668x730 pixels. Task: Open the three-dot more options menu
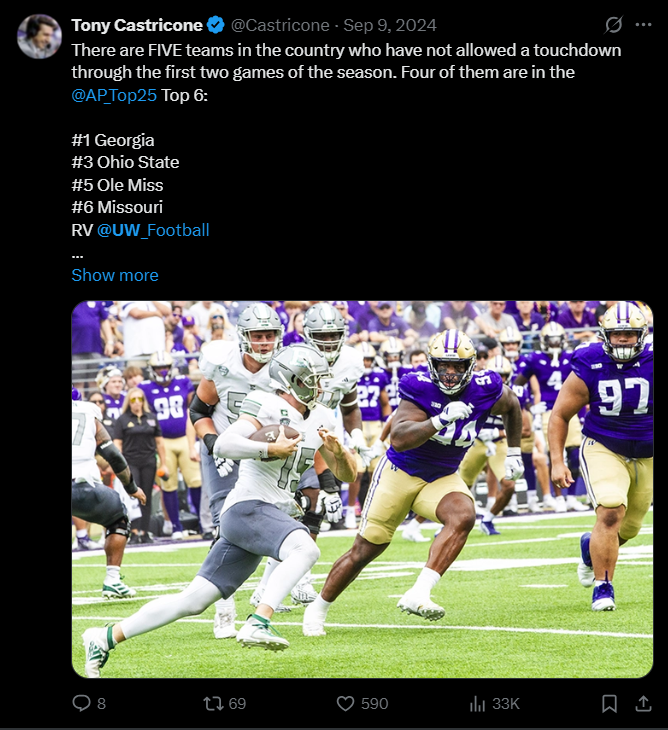point(643,25)
